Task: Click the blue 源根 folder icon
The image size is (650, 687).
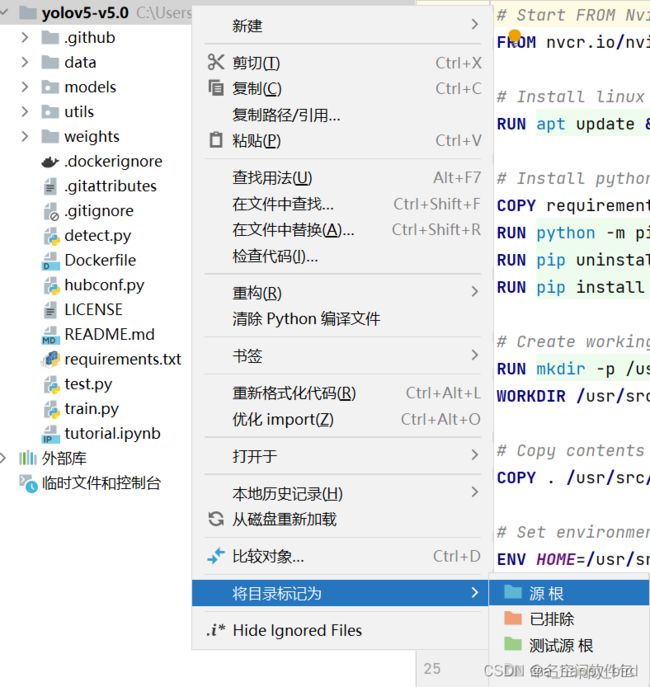Action: click(513, 592)
